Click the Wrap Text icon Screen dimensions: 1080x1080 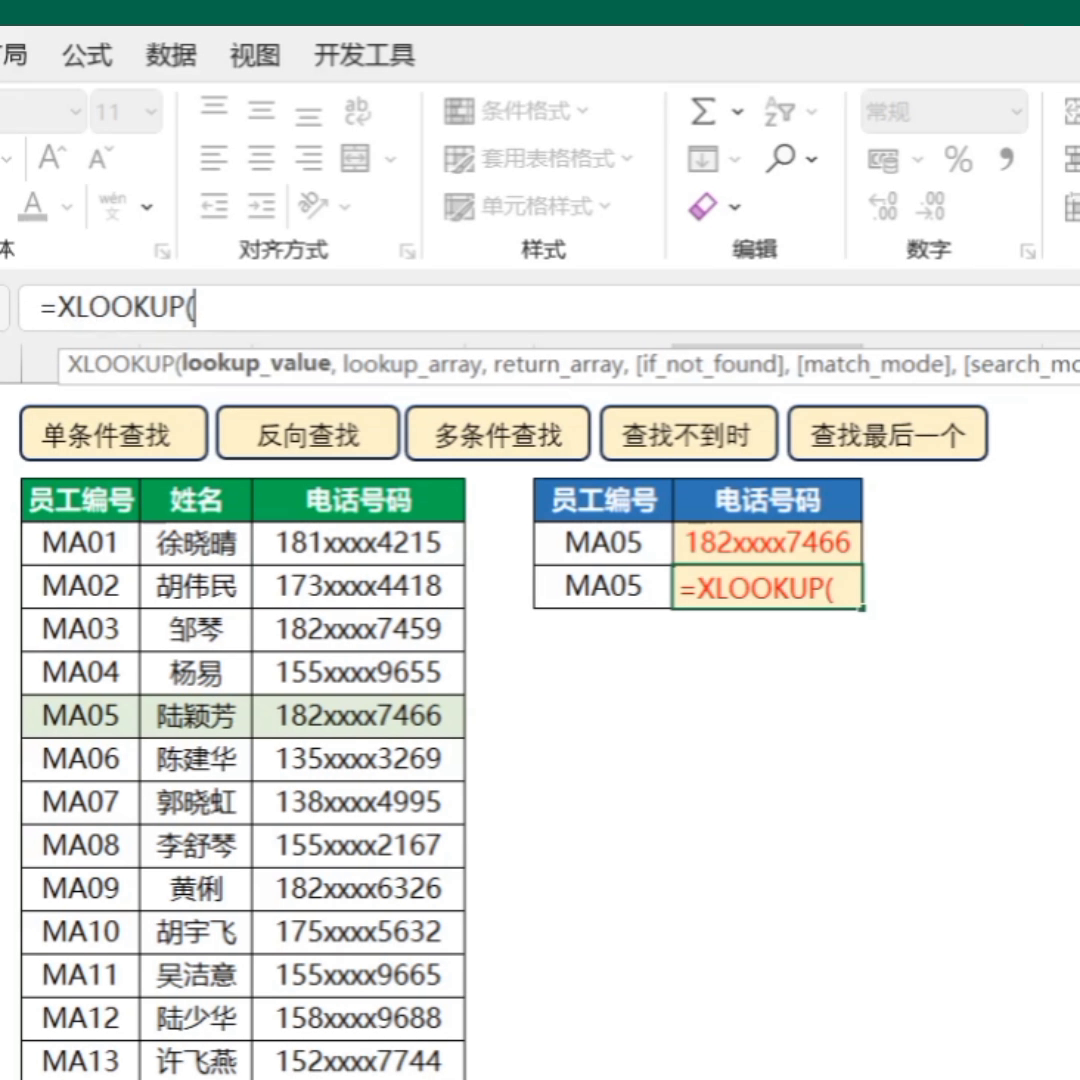[356, 111]
